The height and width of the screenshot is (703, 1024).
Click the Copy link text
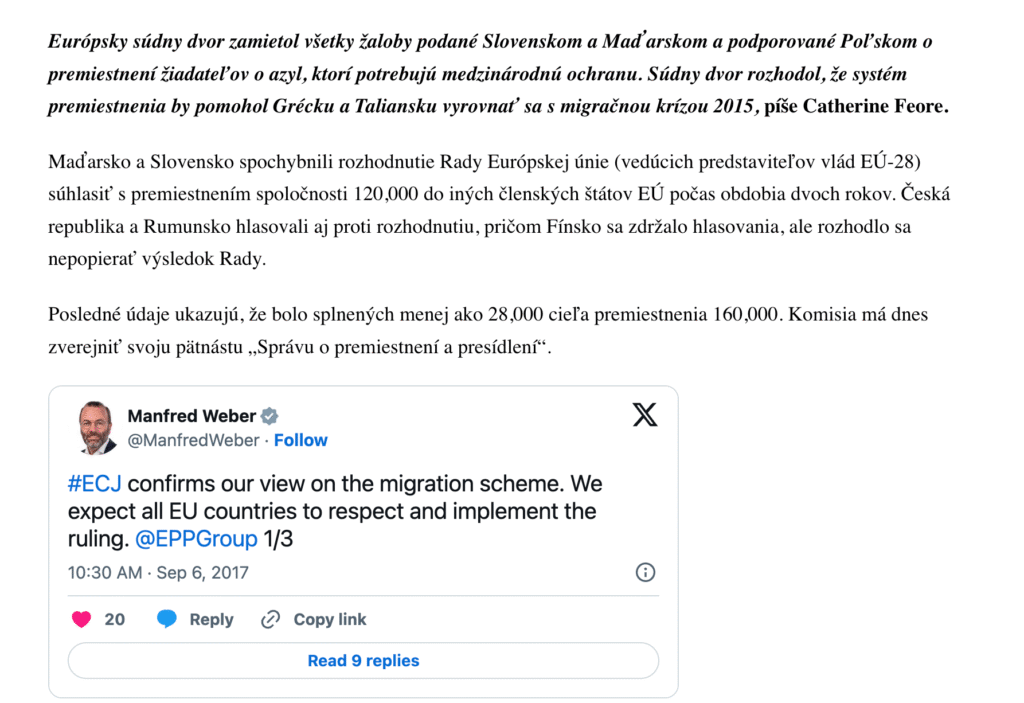click(330, 619)
